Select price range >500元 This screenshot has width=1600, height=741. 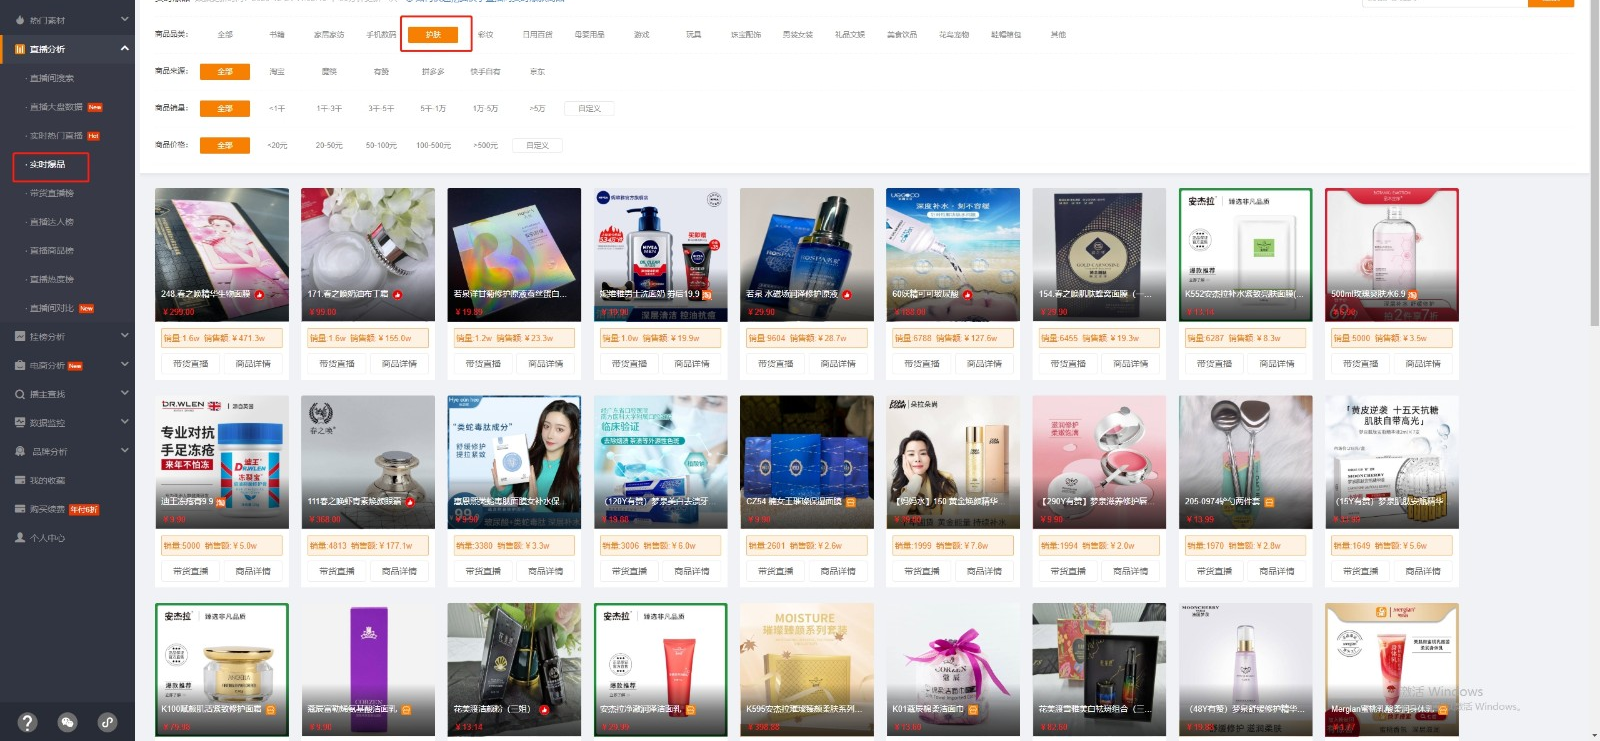coord(485,145)
